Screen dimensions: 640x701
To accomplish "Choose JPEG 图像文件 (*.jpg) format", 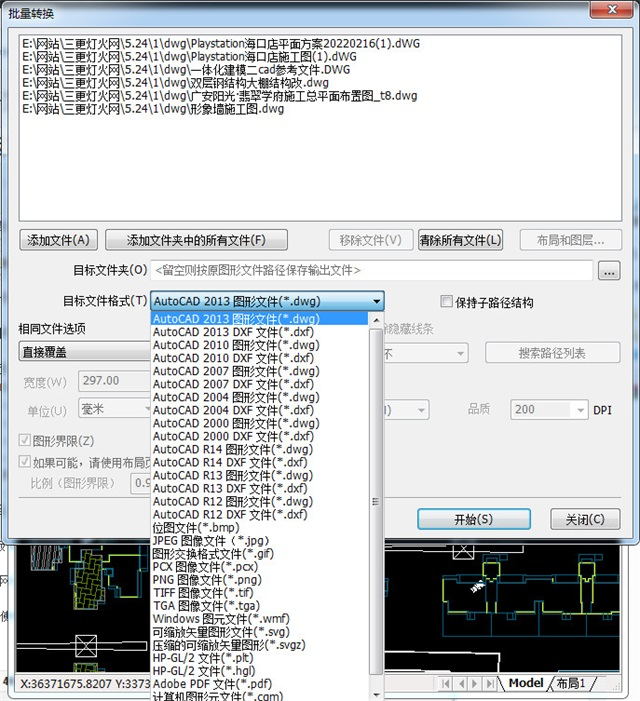I will pyautogui.click(x=260, y=540).
